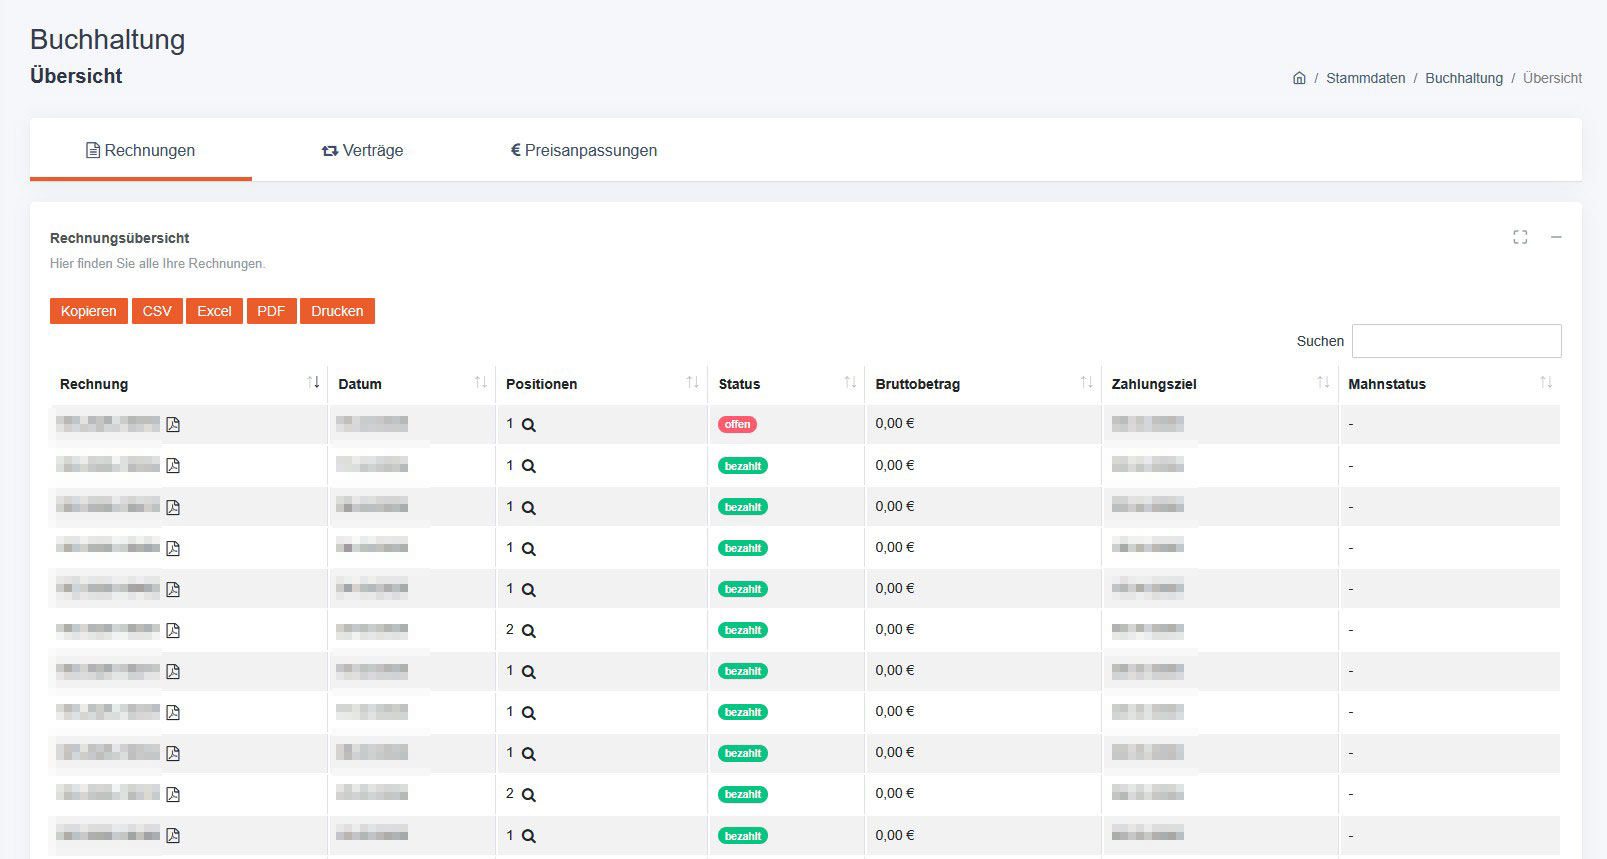Collapse the Rechnungsübersicht panel with minus icon

[1556, 237]
